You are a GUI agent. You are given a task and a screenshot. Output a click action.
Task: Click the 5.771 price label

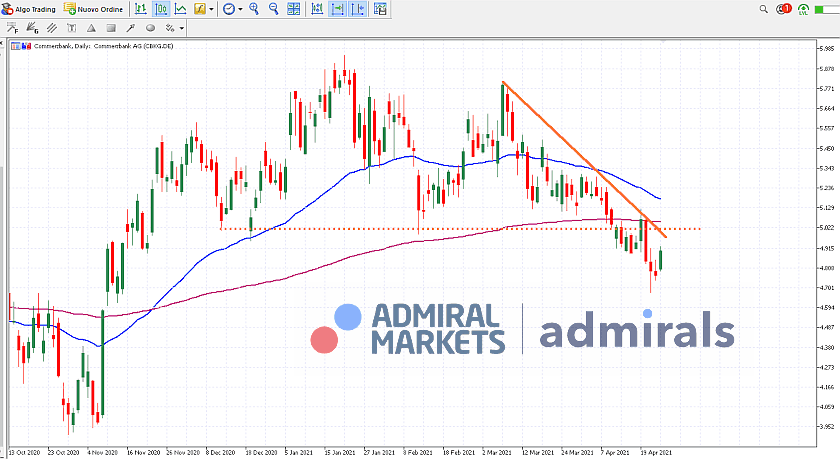tap(826, 88)
